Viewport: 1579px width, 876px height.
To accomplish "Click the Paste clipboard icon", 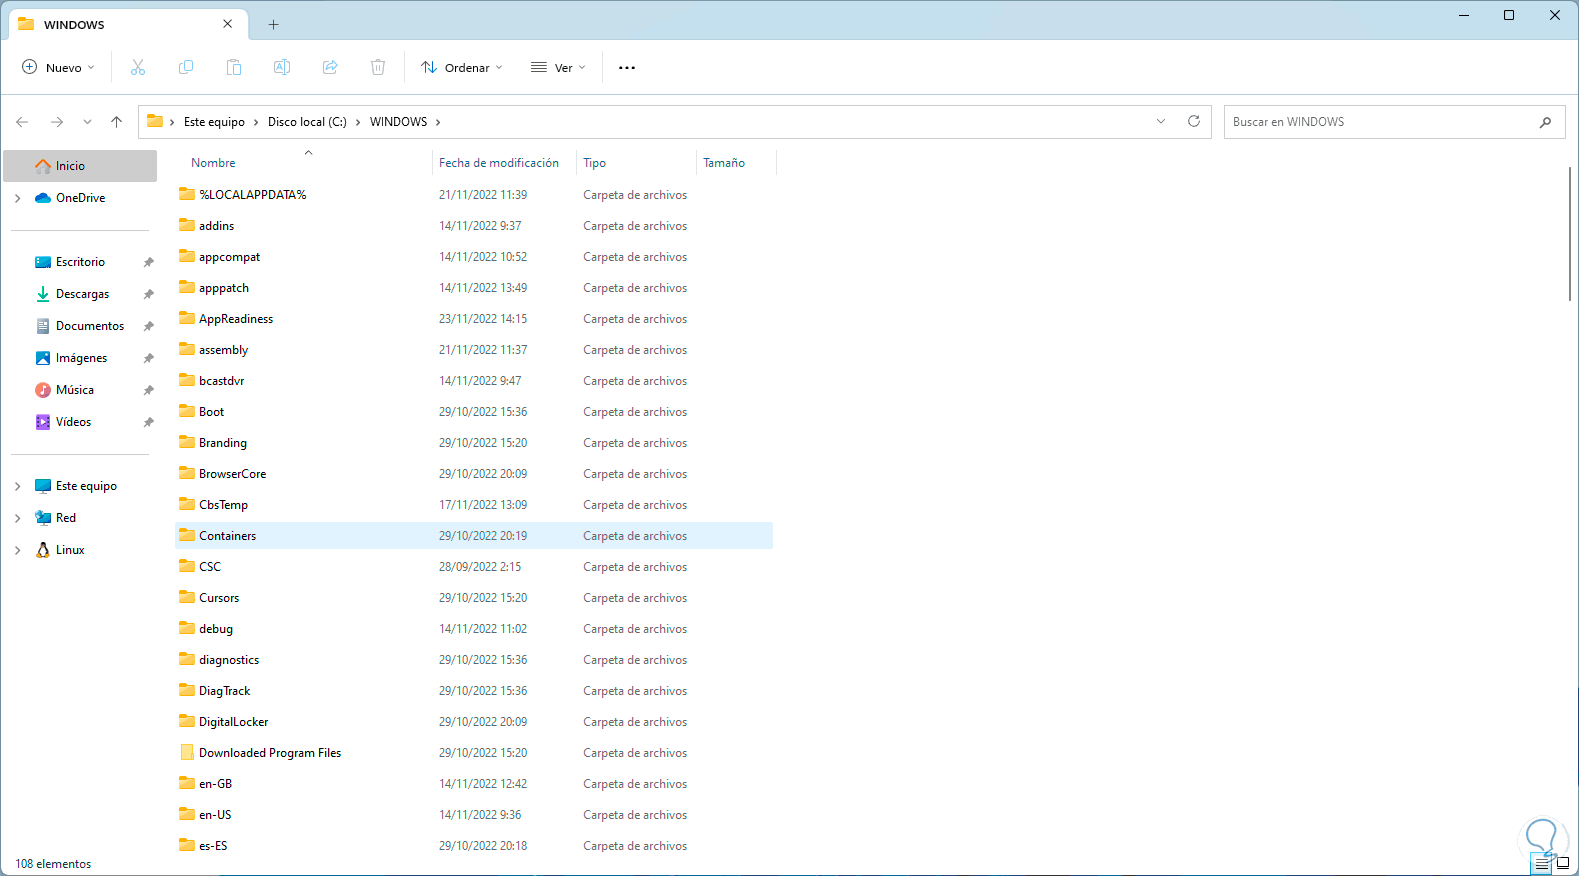I will coord(234,67).
